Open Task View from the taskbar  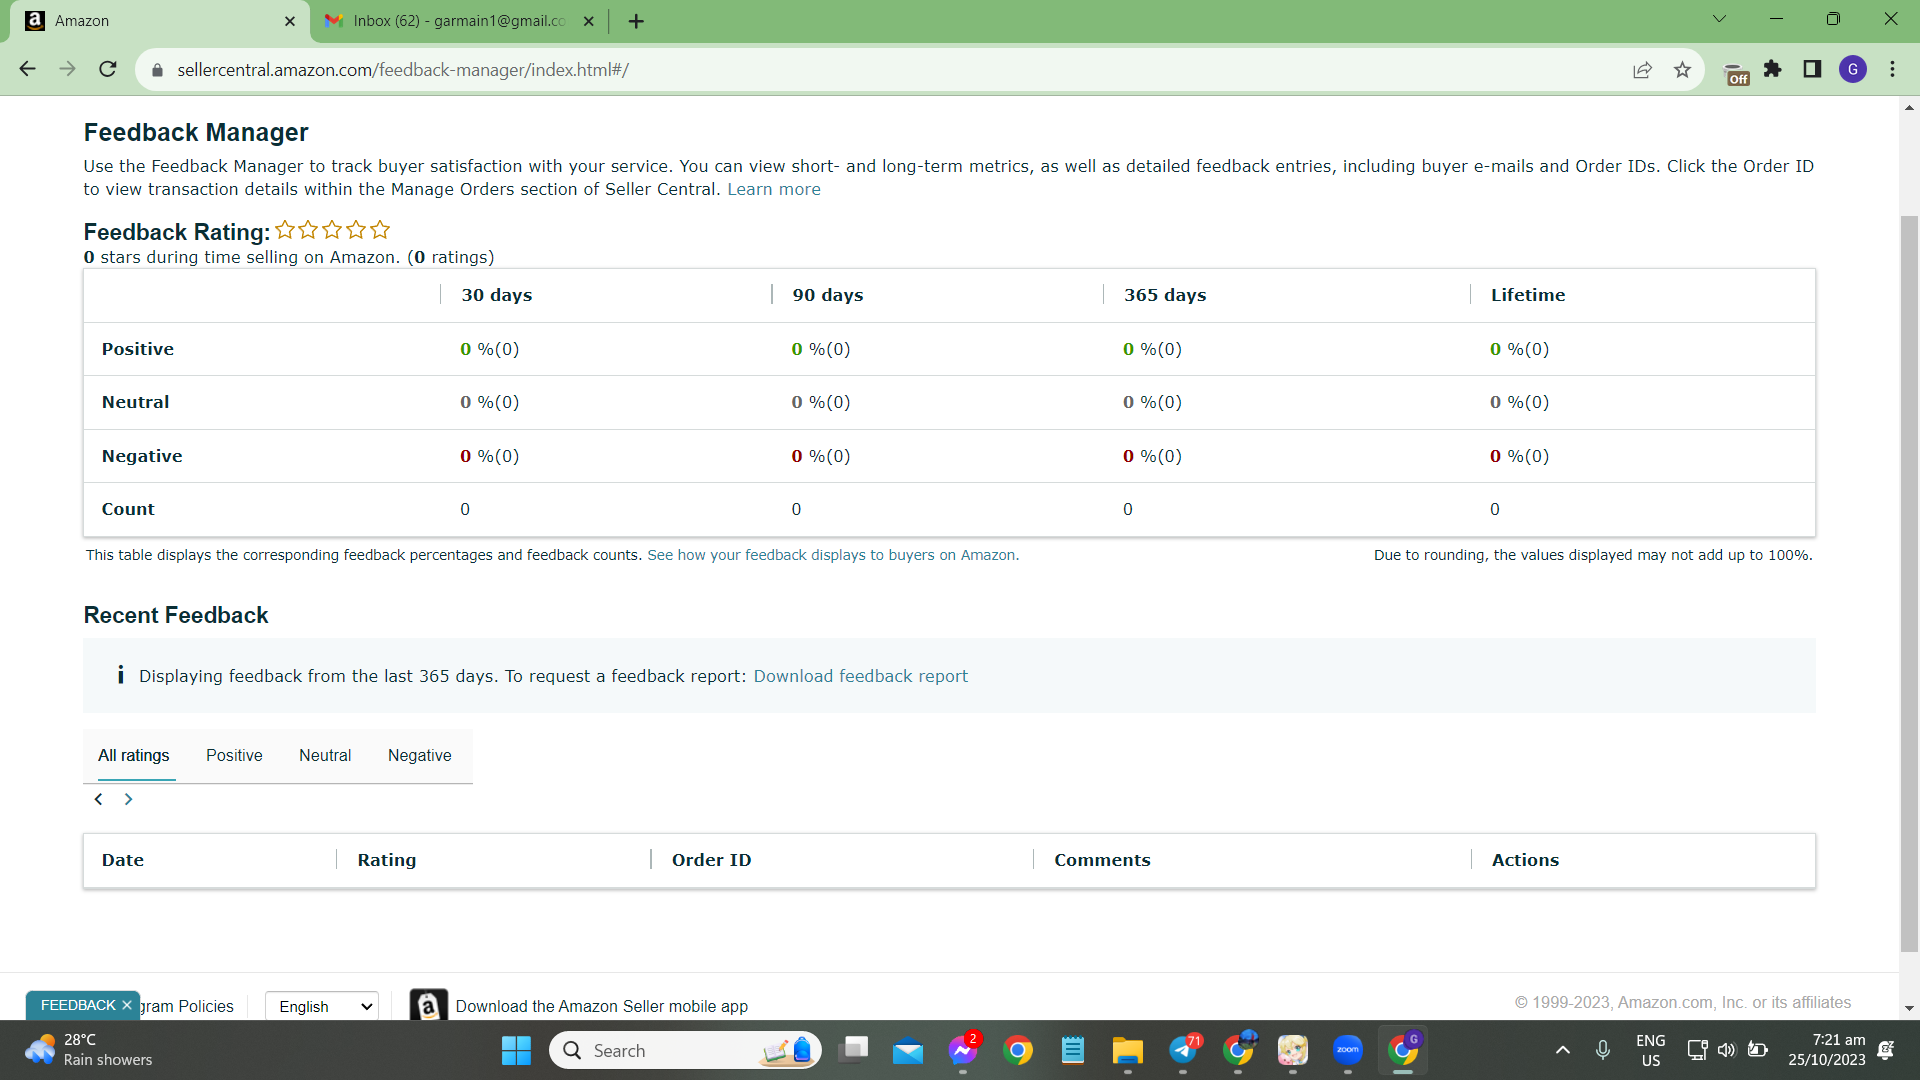(853, 1050)
